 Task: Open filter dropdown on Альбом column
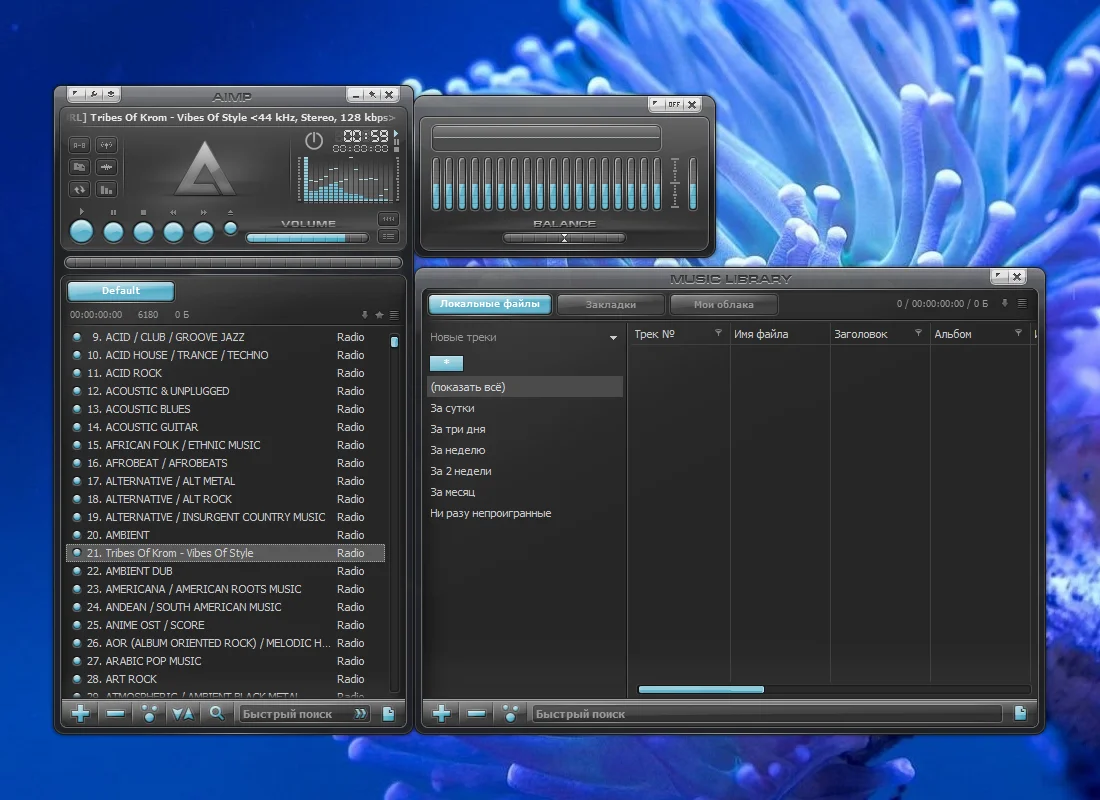(1018, 333)
